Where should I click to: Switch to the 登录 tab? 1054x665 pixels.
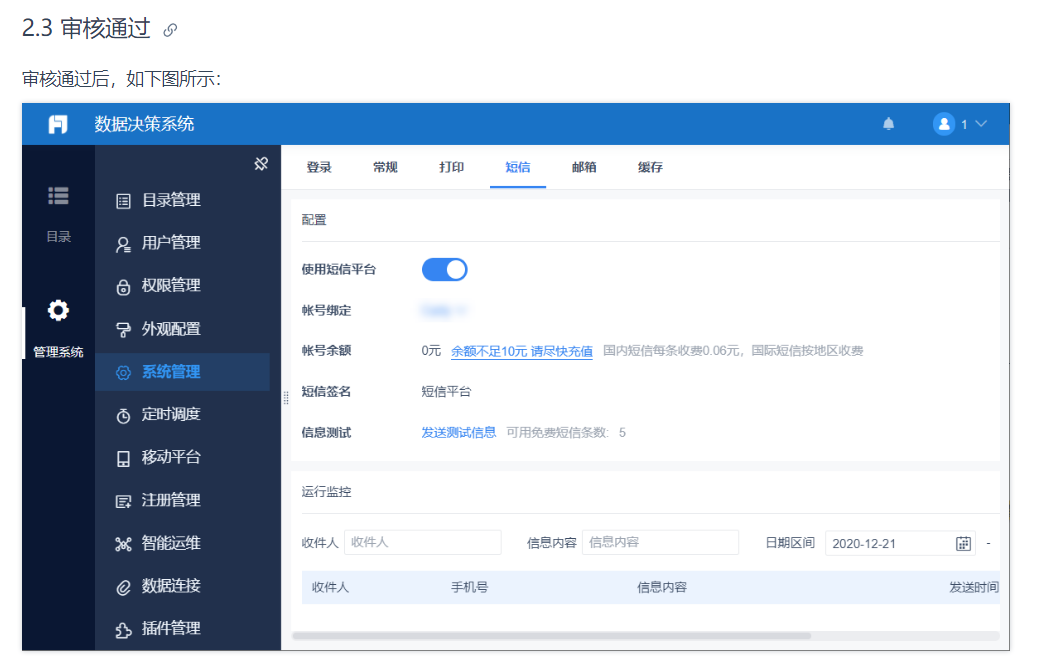(x=319, y=167)
